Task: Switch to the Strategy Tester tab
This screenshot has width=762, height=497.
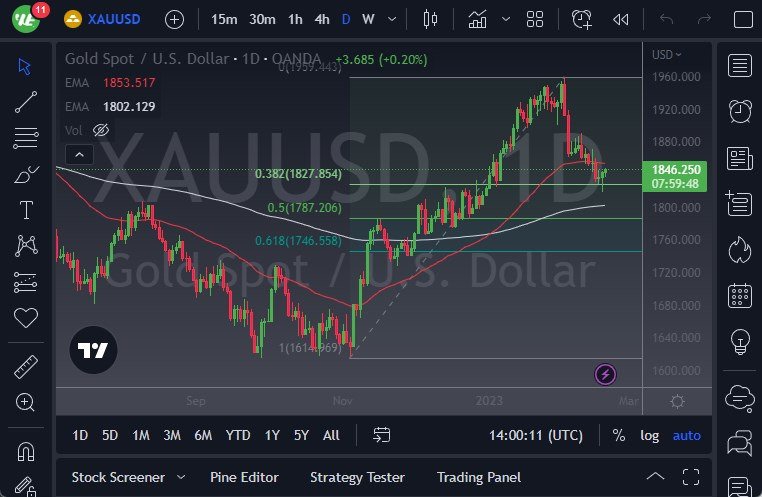Action: (x=357, y=477)
